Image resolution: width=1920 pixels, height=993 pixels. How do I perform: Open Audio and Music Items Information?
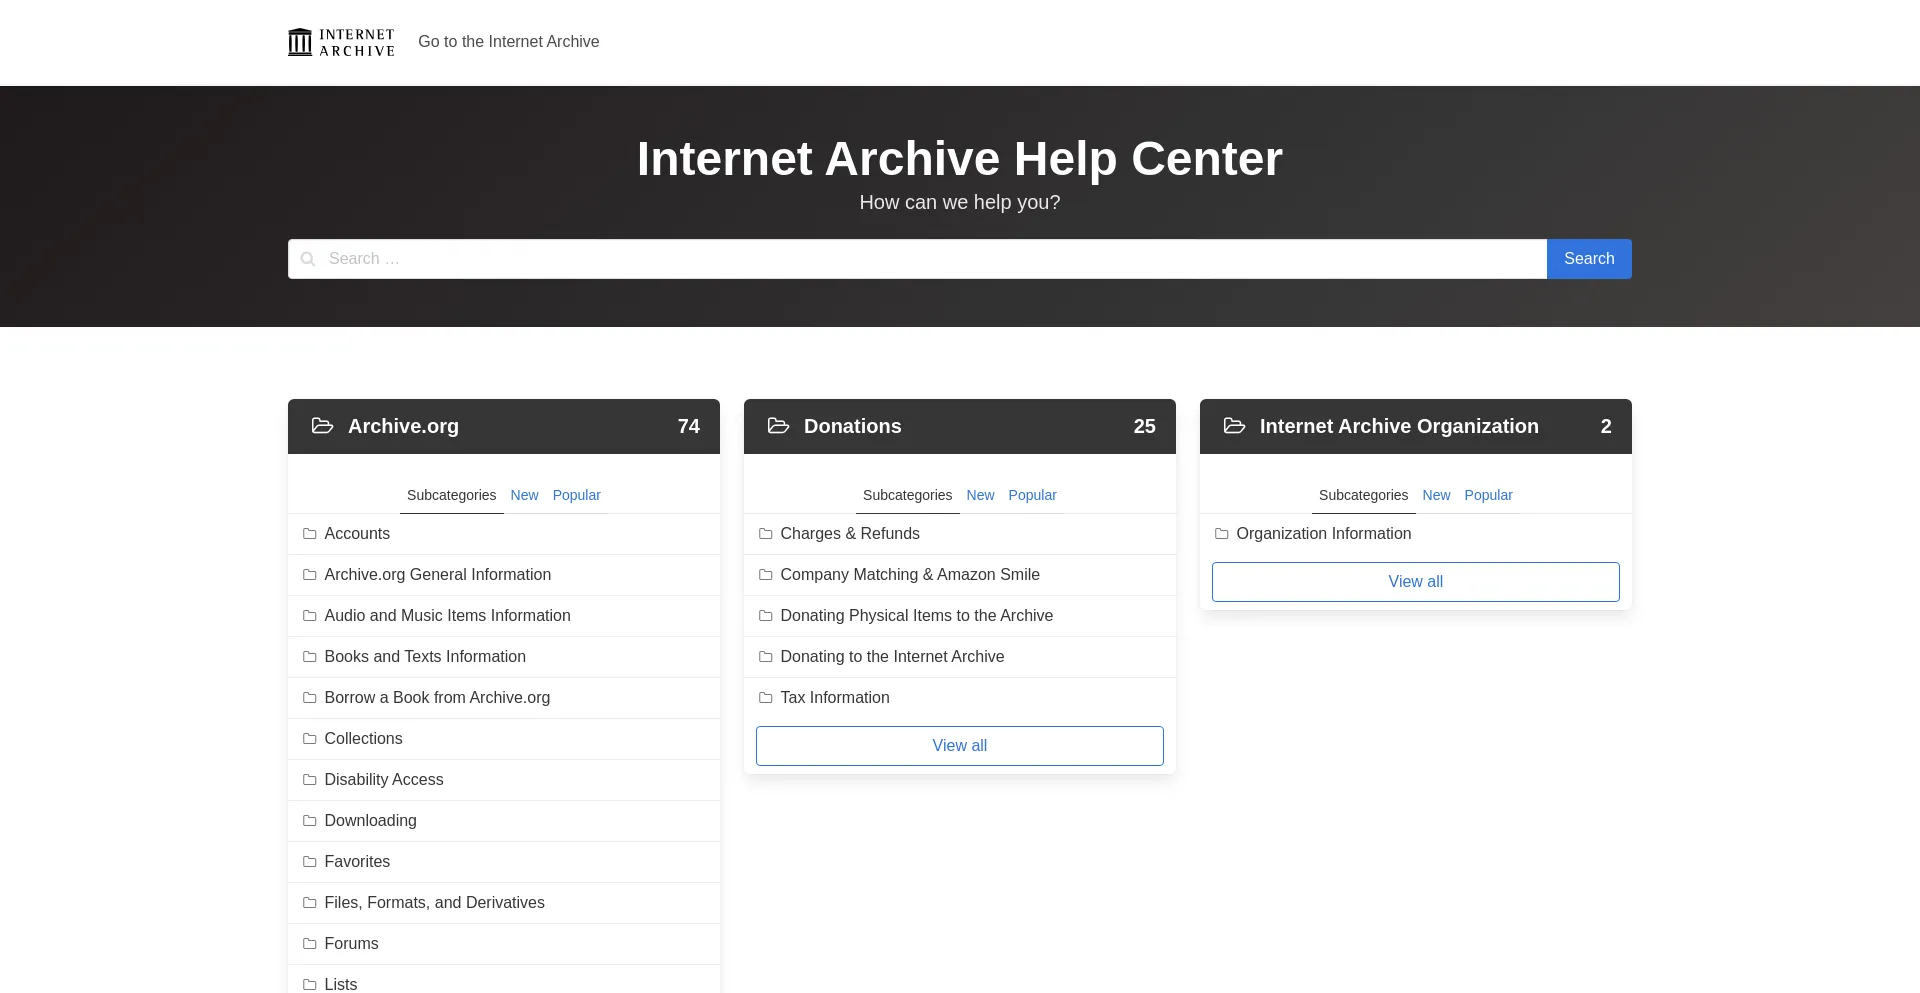click(447, 616)
